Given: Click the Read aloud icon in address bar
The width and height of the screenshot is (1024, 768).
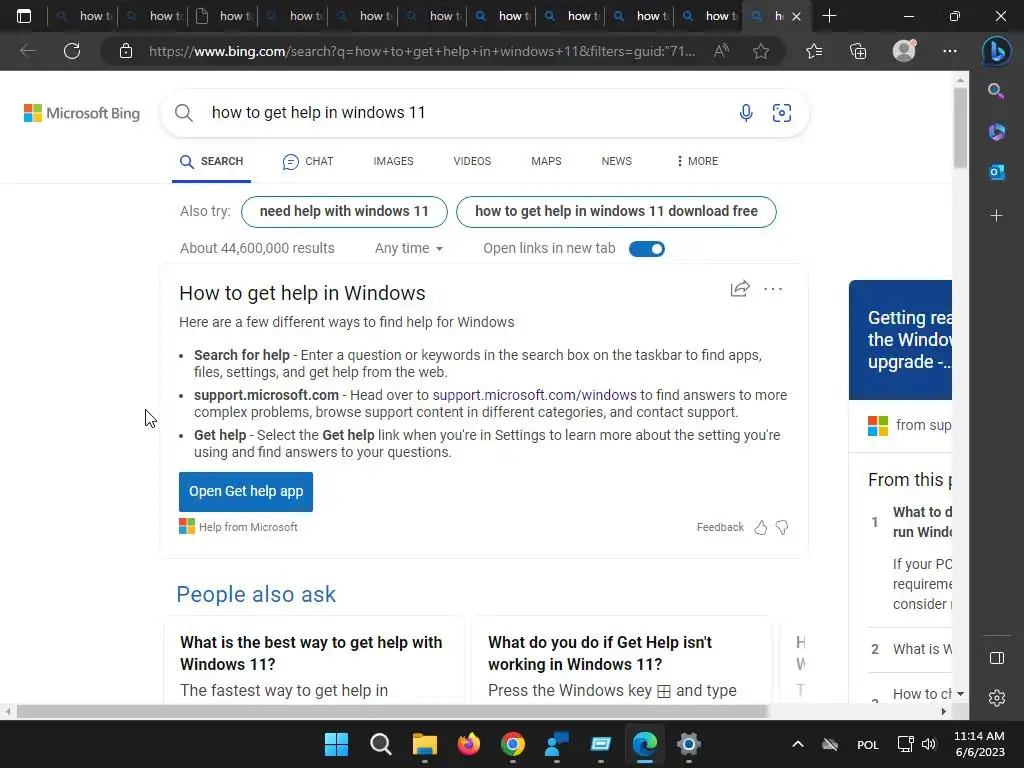Looking at the screenshot, I should click(x=721, y=51).
